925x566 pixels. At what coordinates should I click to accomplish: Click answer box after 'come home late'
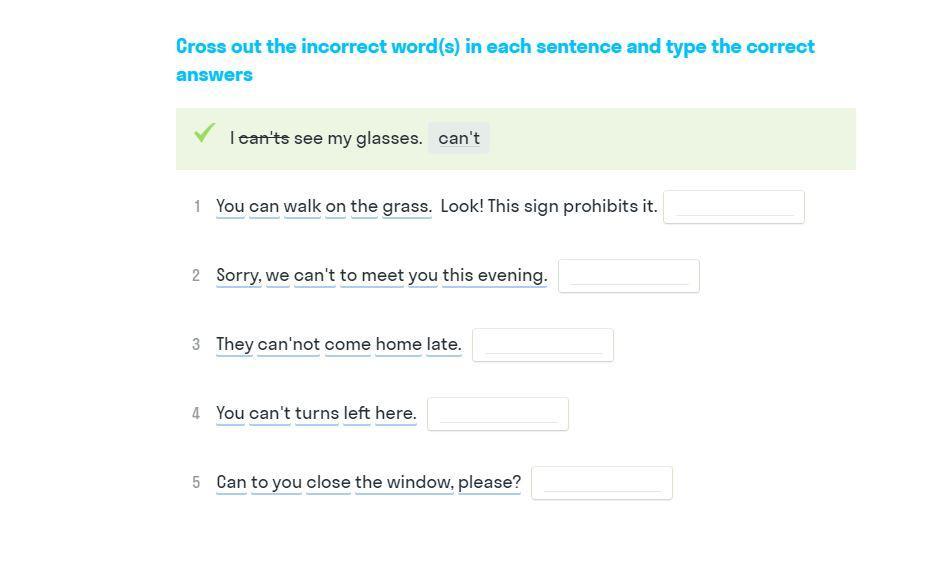[x=542, y=345]
